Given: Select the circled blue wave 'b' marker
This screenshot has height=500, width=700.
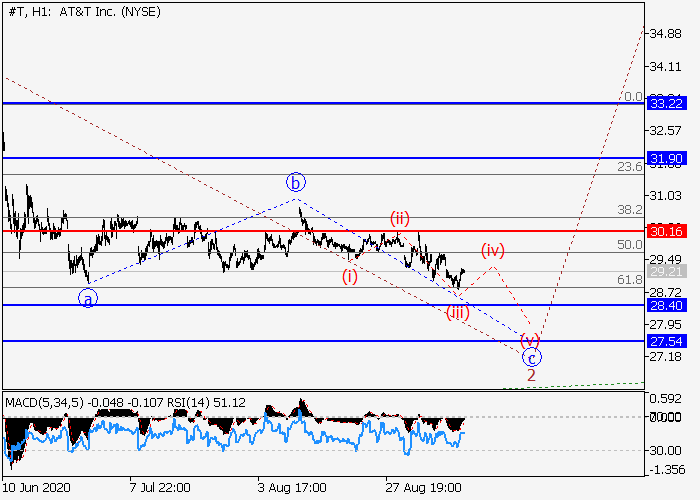Looking at the screenshot, I should coord(296,182).
